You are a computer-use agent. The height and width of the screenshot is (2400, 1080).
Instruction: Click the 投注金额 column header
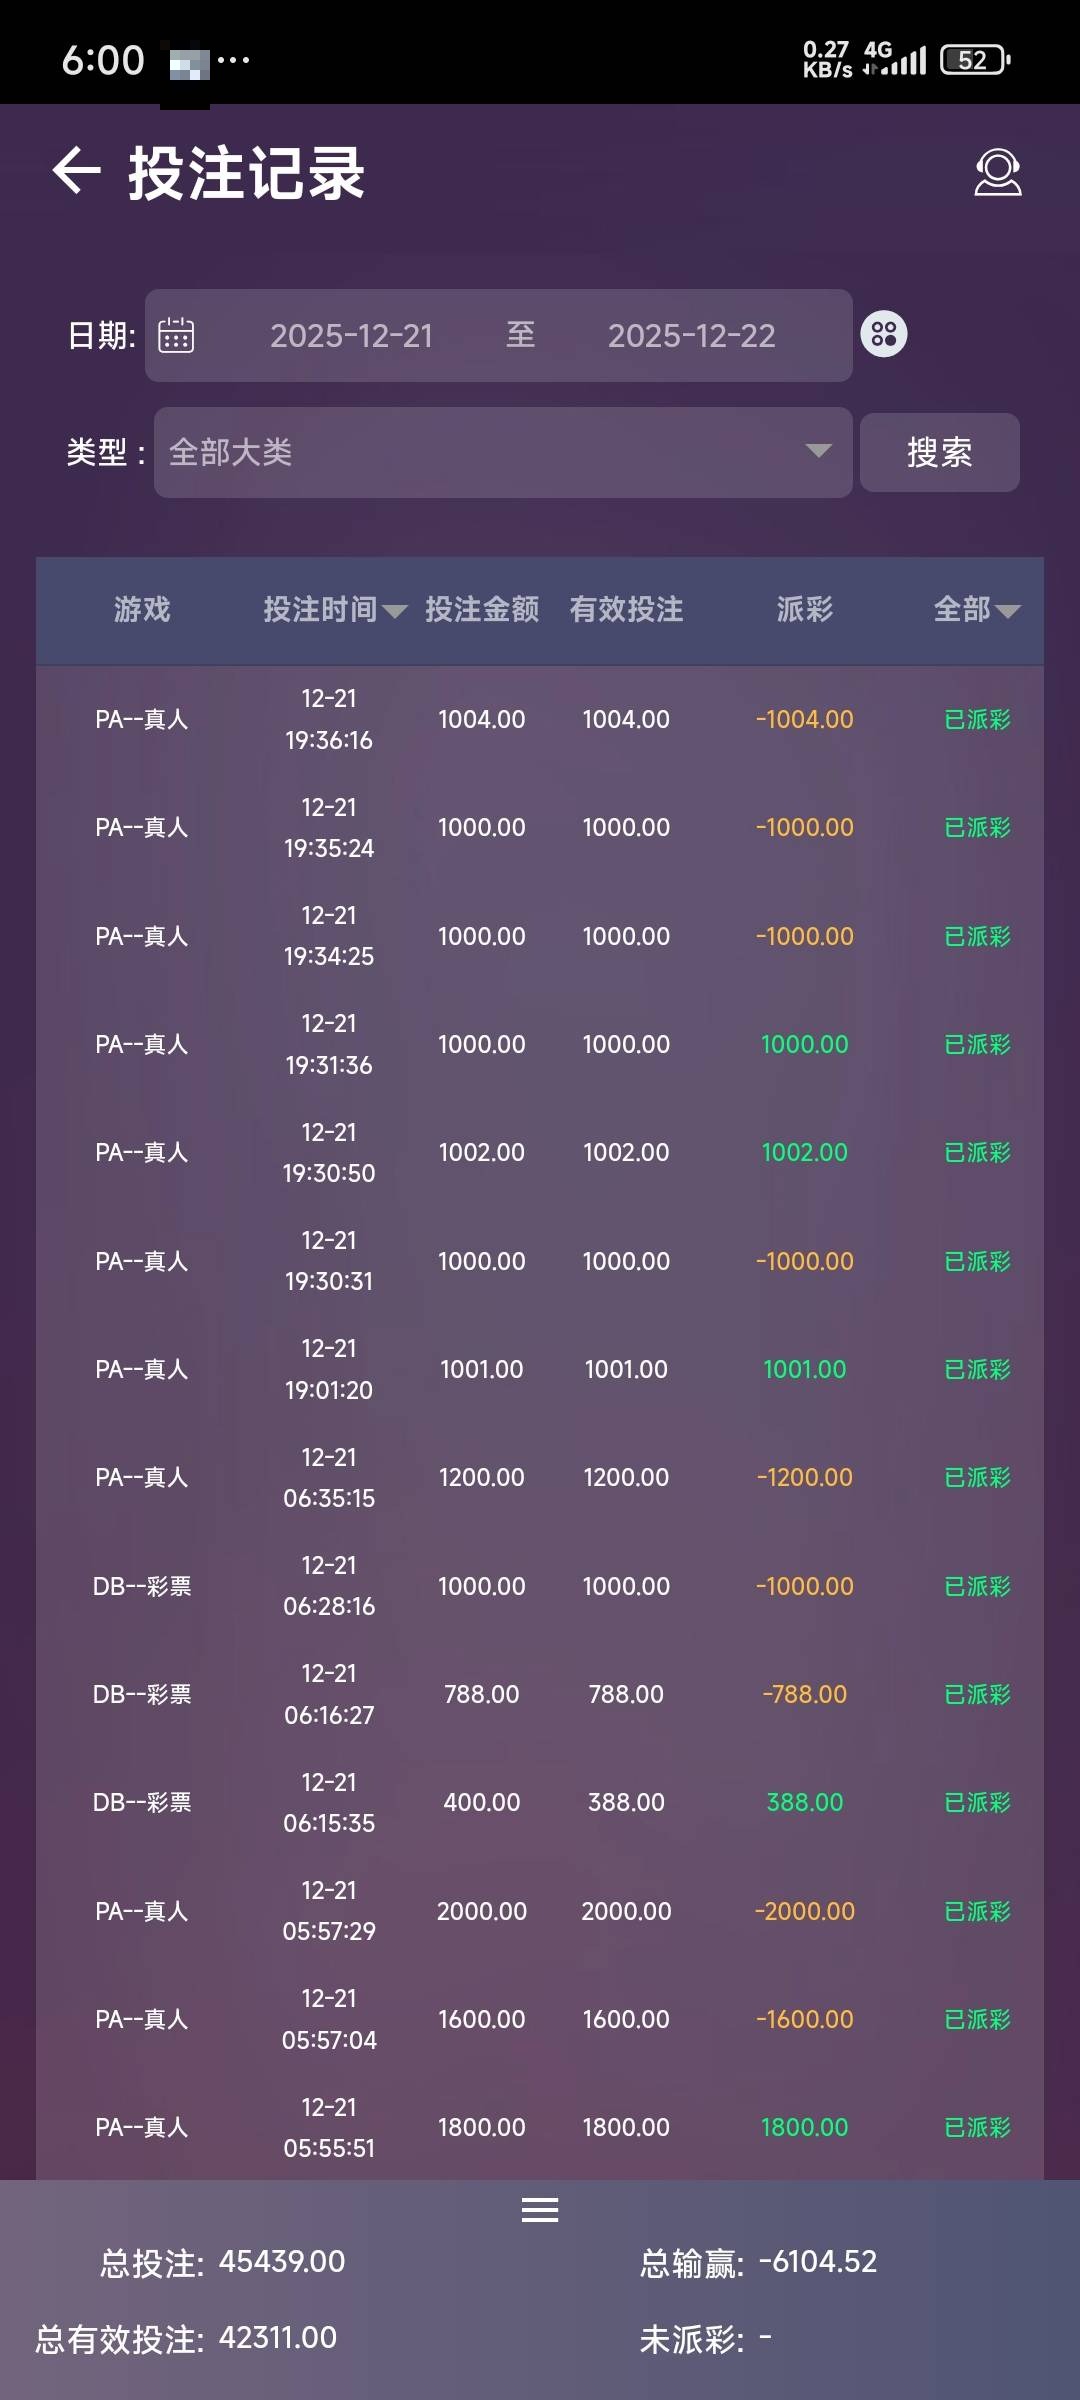click(x=482, y=609)
